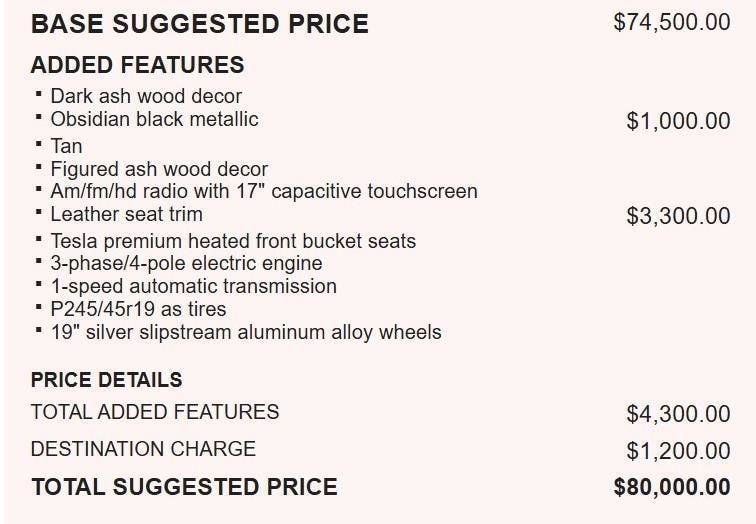Click the Am/fm/hd radio touchscreen feature

pyautogui.click(x=264, y=191)
